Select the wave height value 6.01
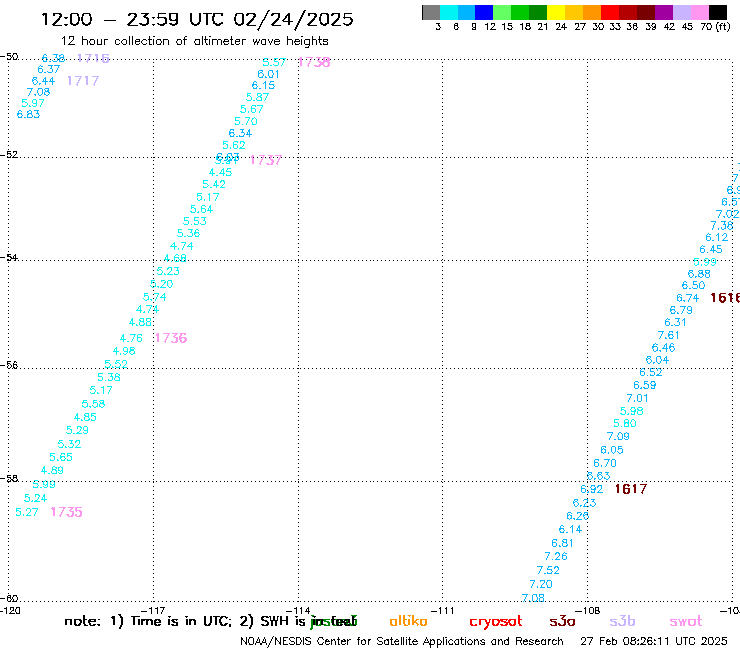Screen dimensions: 740x650 [269, 74]
